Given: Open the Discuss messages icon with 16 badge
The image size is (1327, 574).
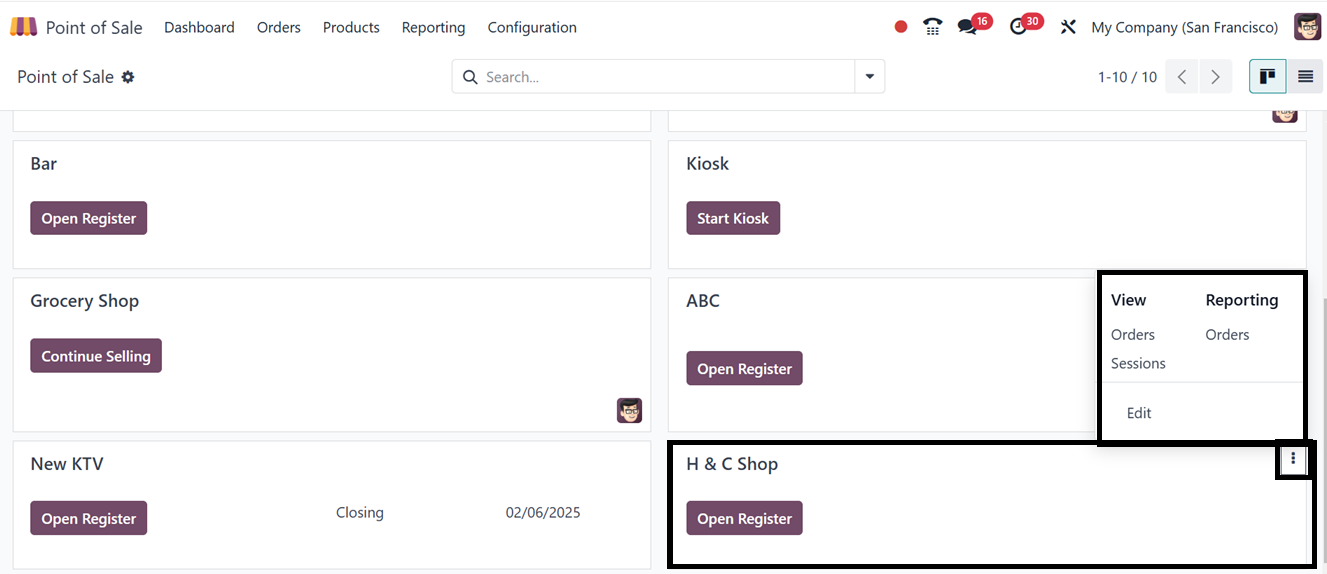Looking at the screenshot, I should click(967, 27).
